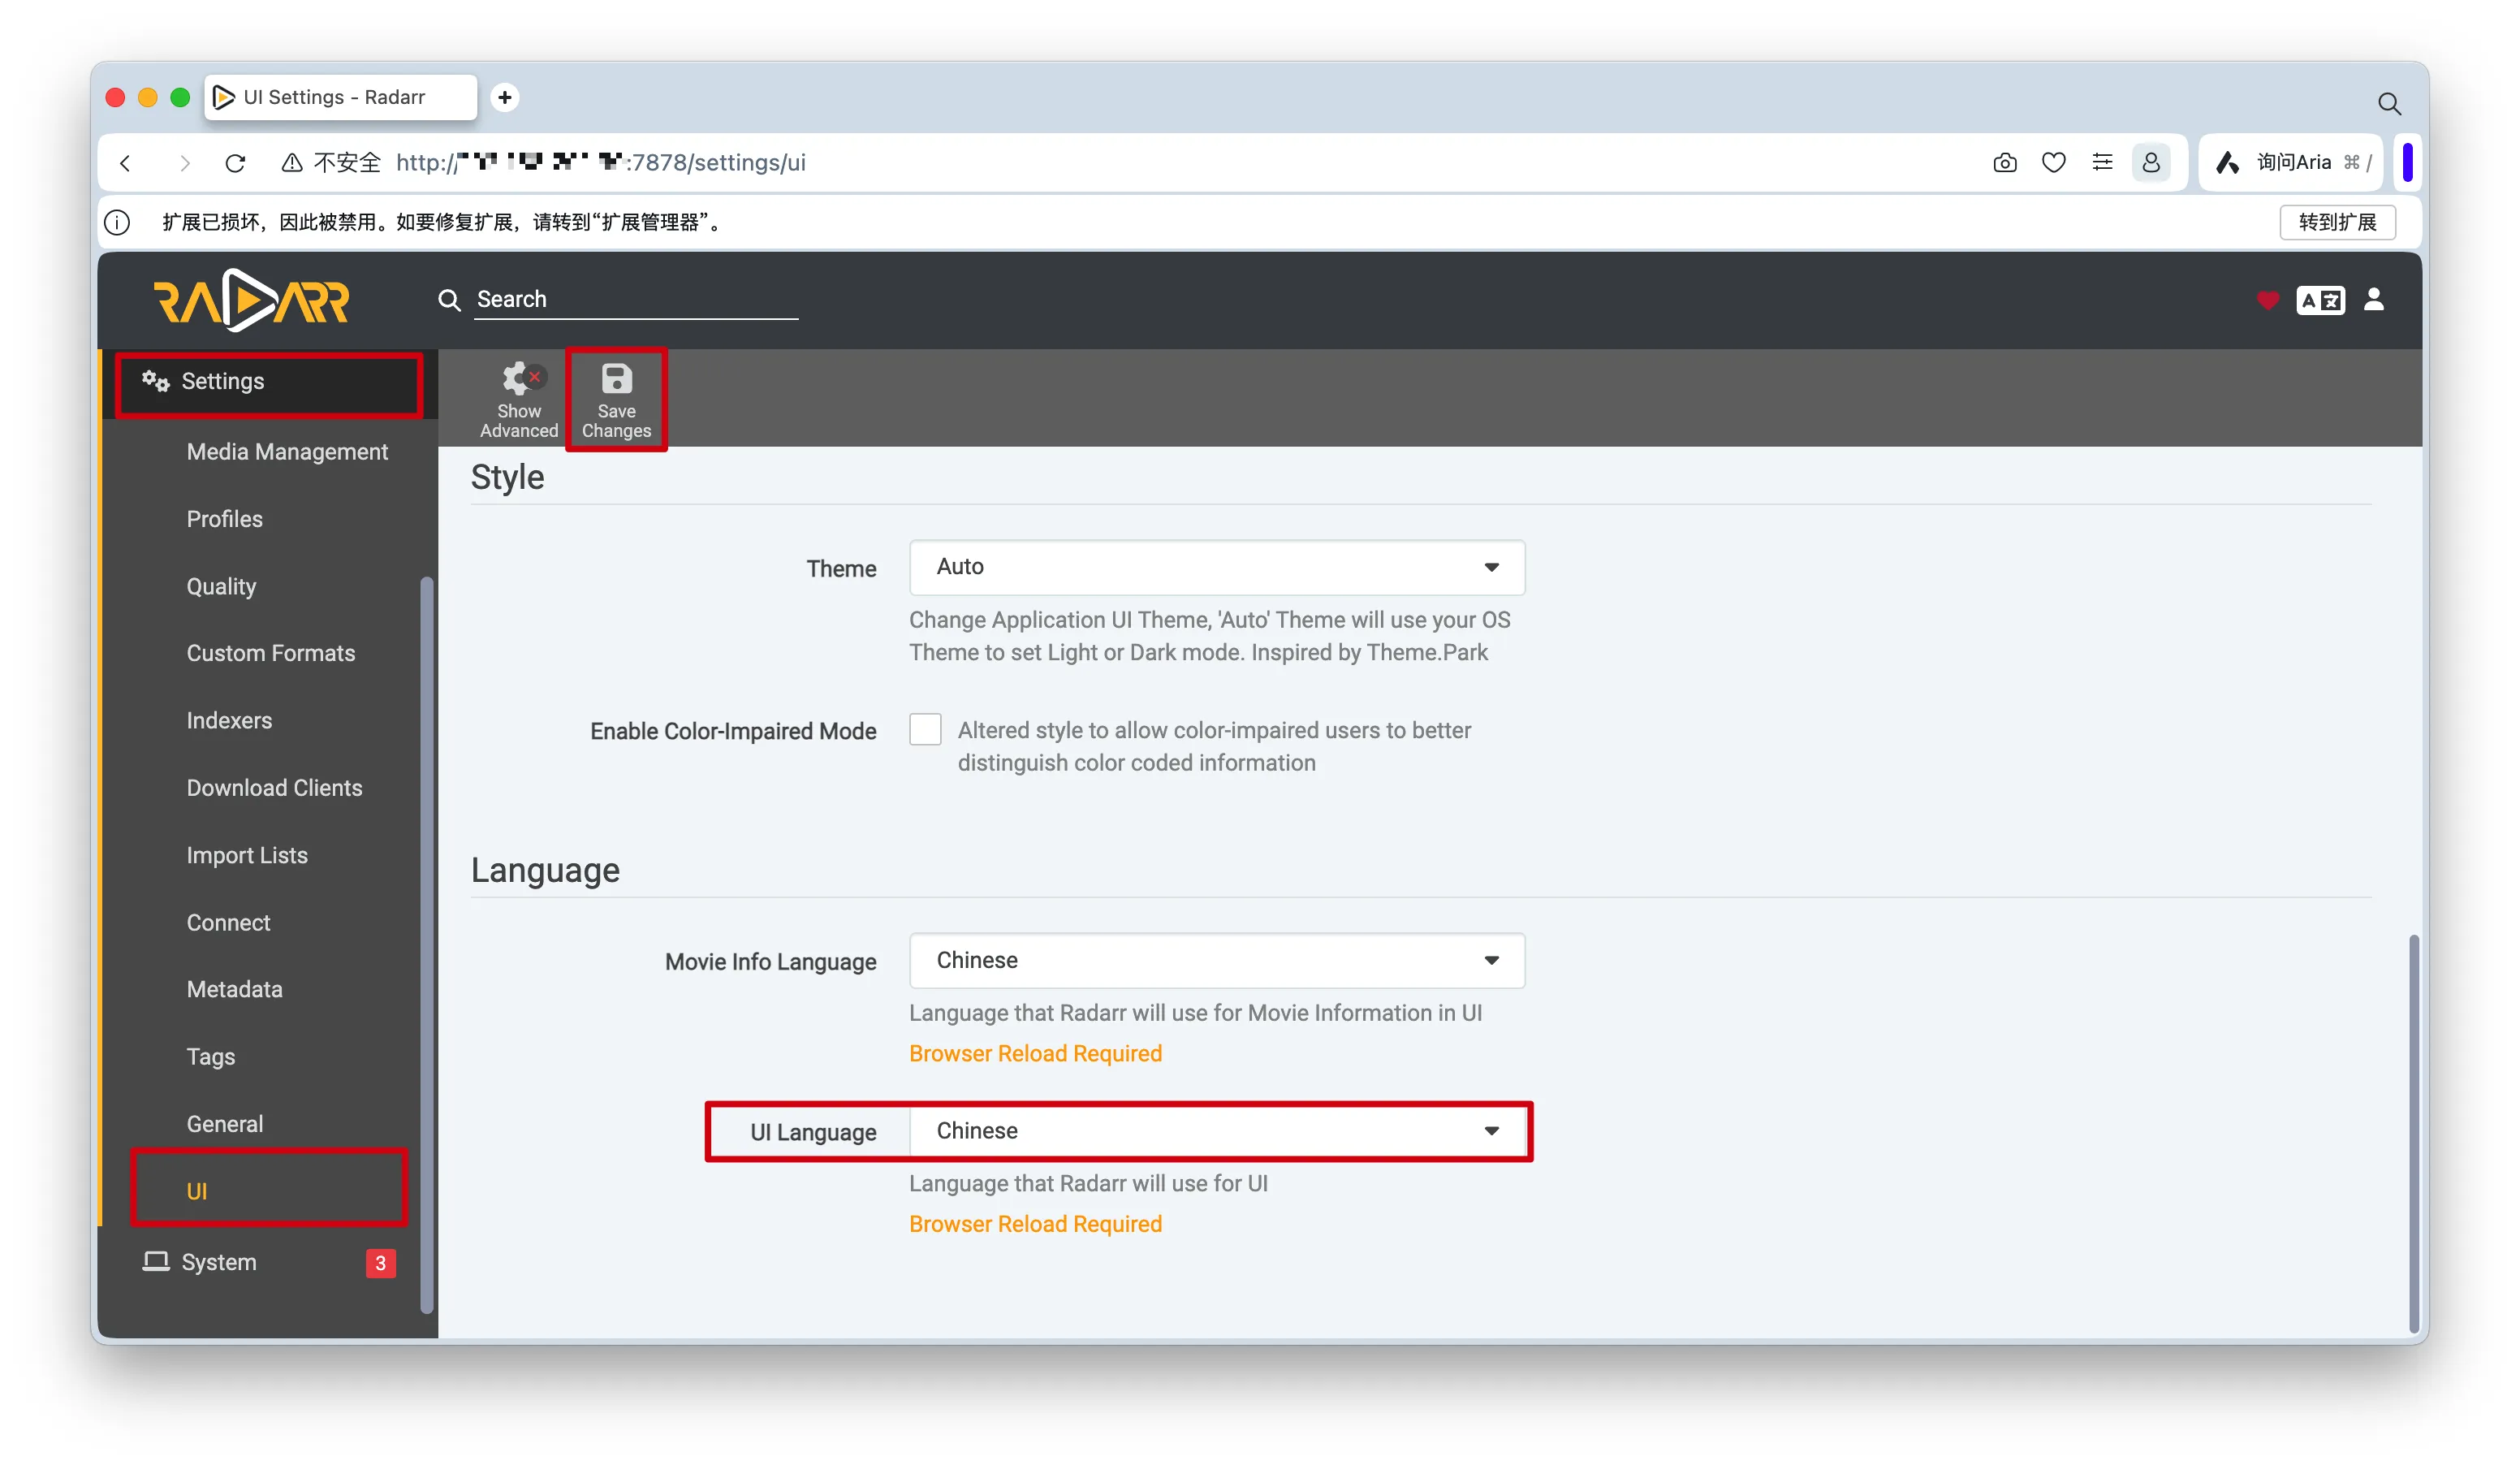
Task: Click the System laptop icon in sidebar
Action: (155, 1262)
